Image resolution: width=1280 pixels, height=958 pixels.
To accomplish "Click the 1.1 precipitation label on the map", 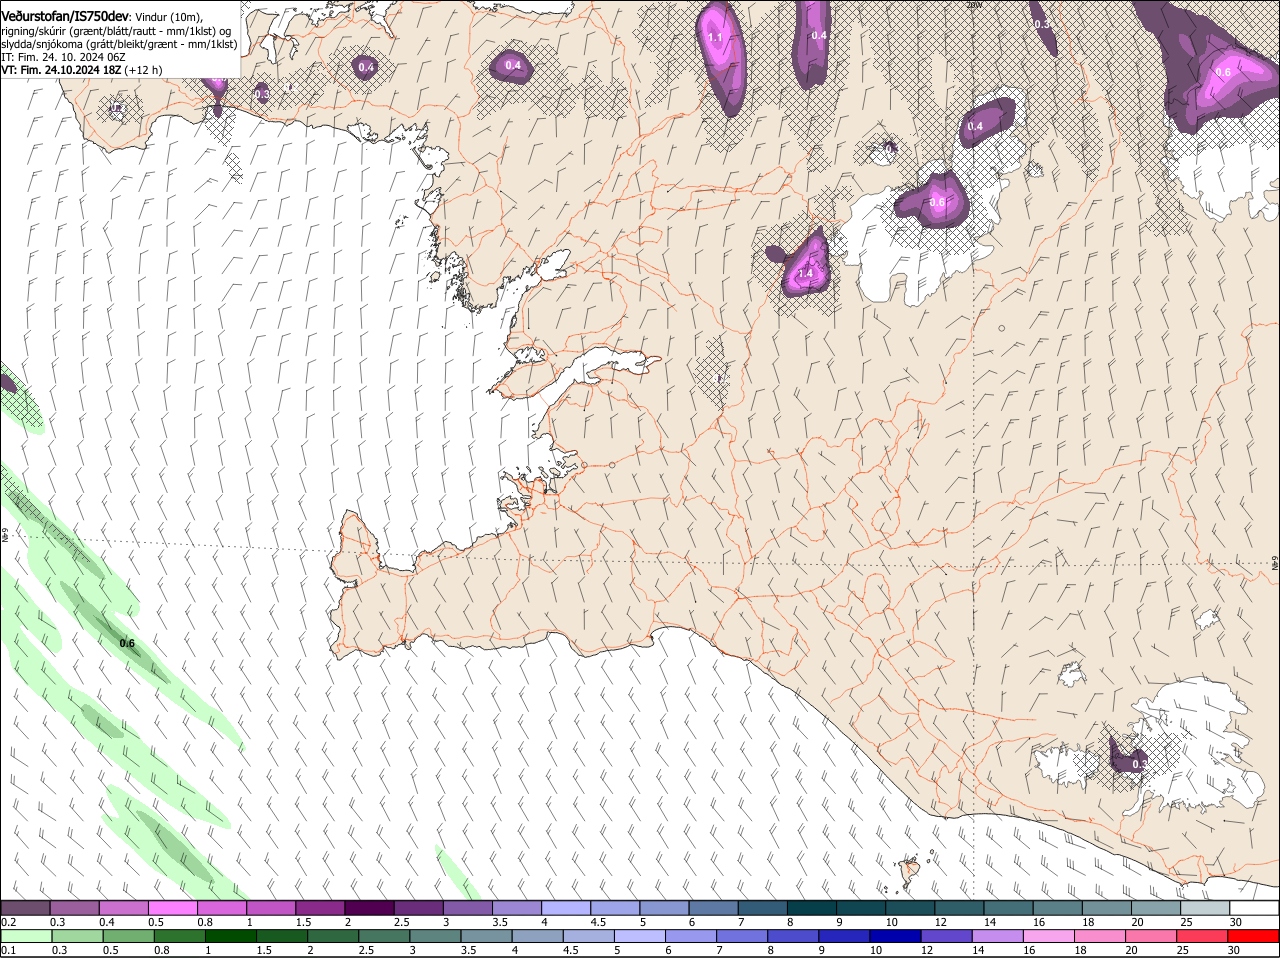I will [715, 37].
